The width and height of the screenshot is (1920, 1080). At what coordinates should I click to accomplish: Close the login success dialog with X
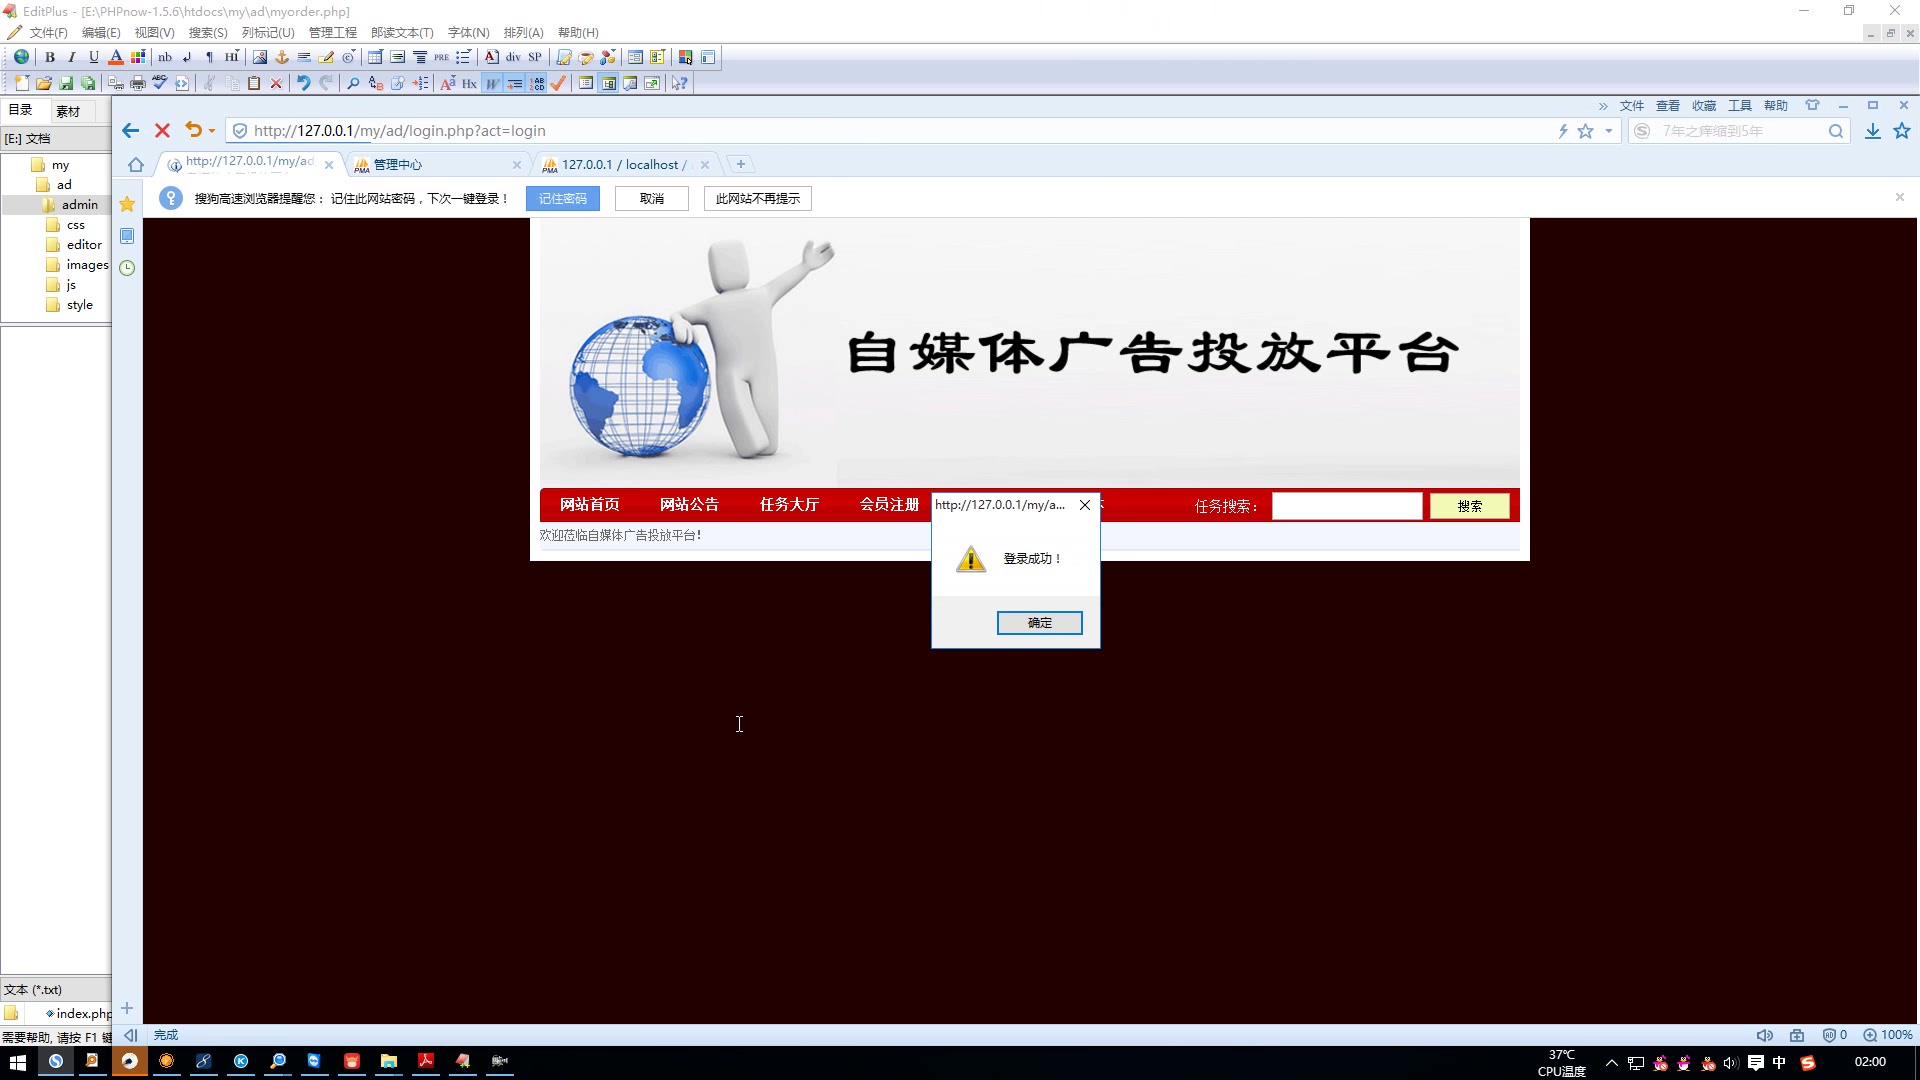point(1085,505)
